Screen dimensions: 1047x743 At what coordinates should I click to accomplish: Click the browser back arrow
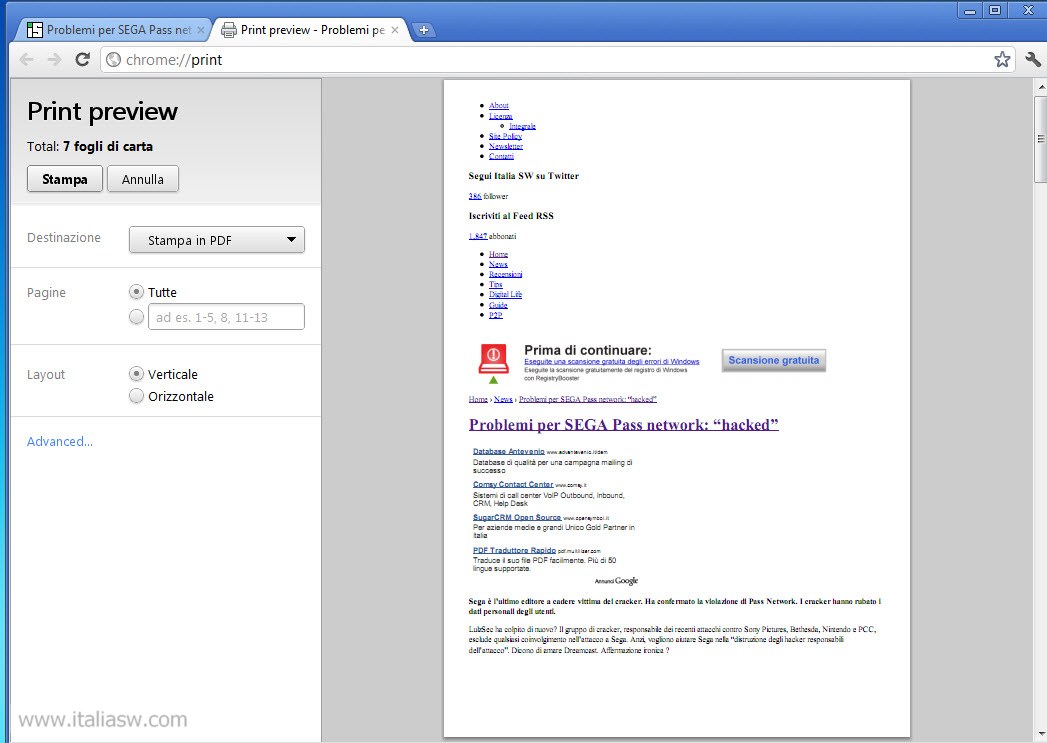(x=27, y=59)
